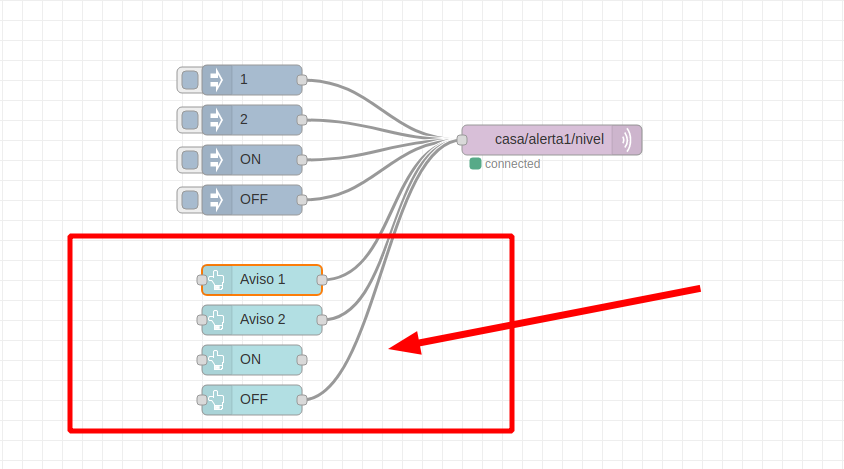Click the green connected status indicator
Viewport: 844px width, 469px height.
coord(475,163)
